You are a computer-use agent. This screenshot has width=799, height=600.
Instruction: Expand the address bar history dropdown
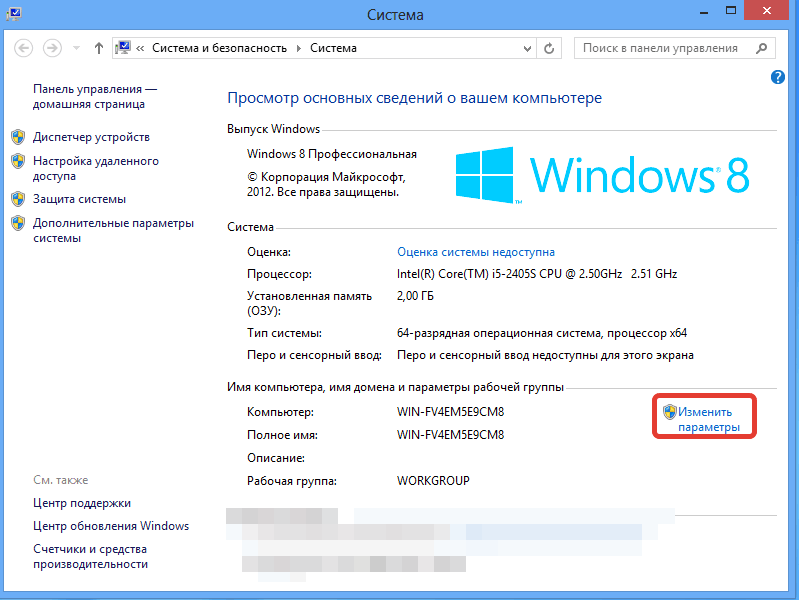coord(527,49)
